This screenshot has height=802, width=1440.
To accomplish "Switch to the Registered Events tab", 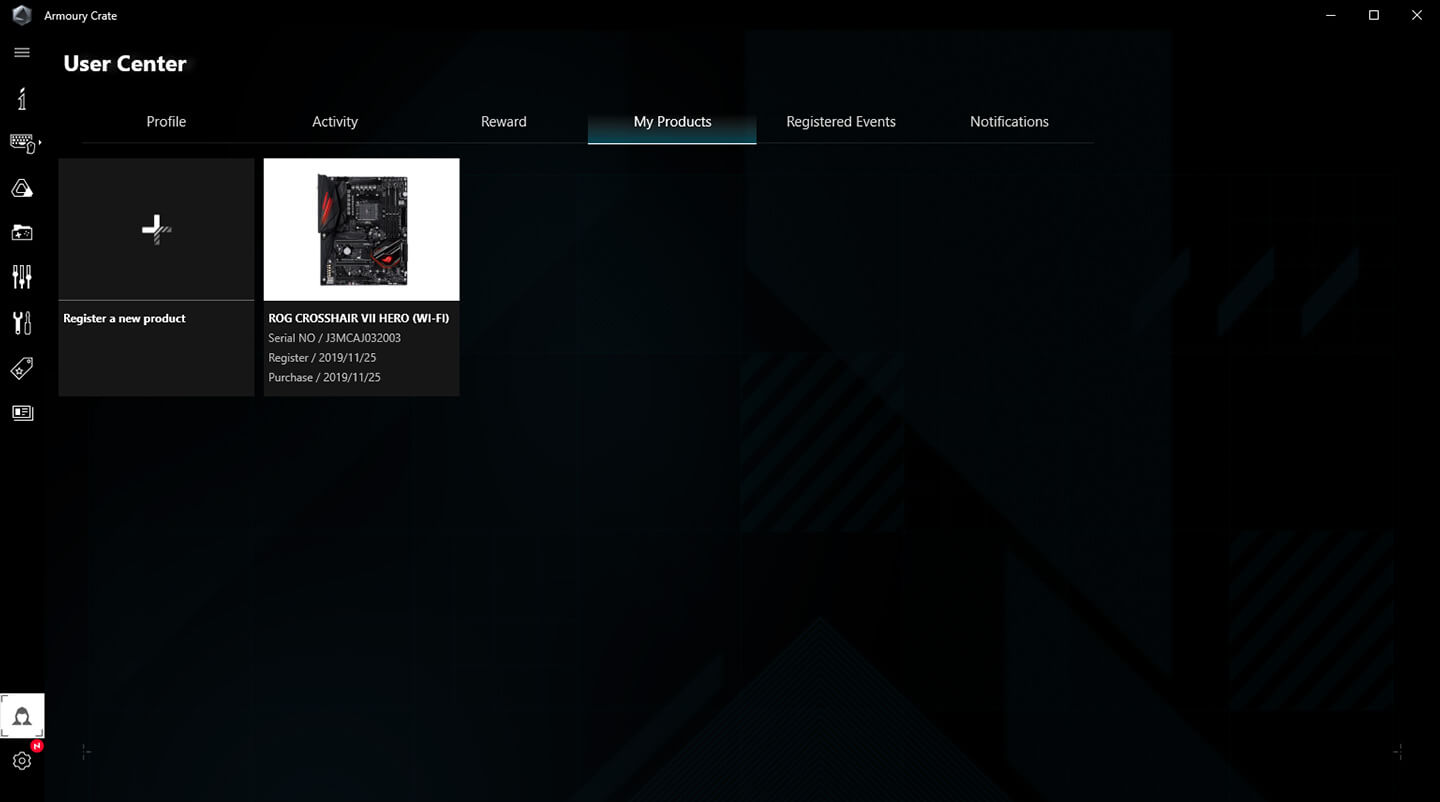I will click(841, 122).
